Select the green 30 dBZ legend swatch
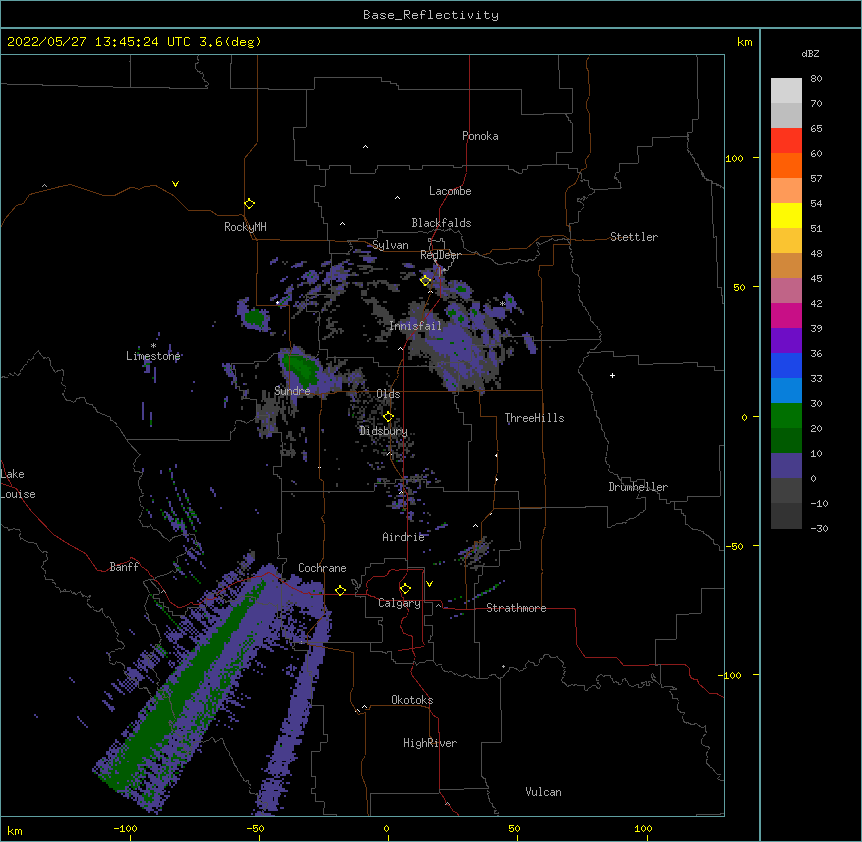Image resolution: width=862 pixels, height=842 pixels. tap(786, 416)
